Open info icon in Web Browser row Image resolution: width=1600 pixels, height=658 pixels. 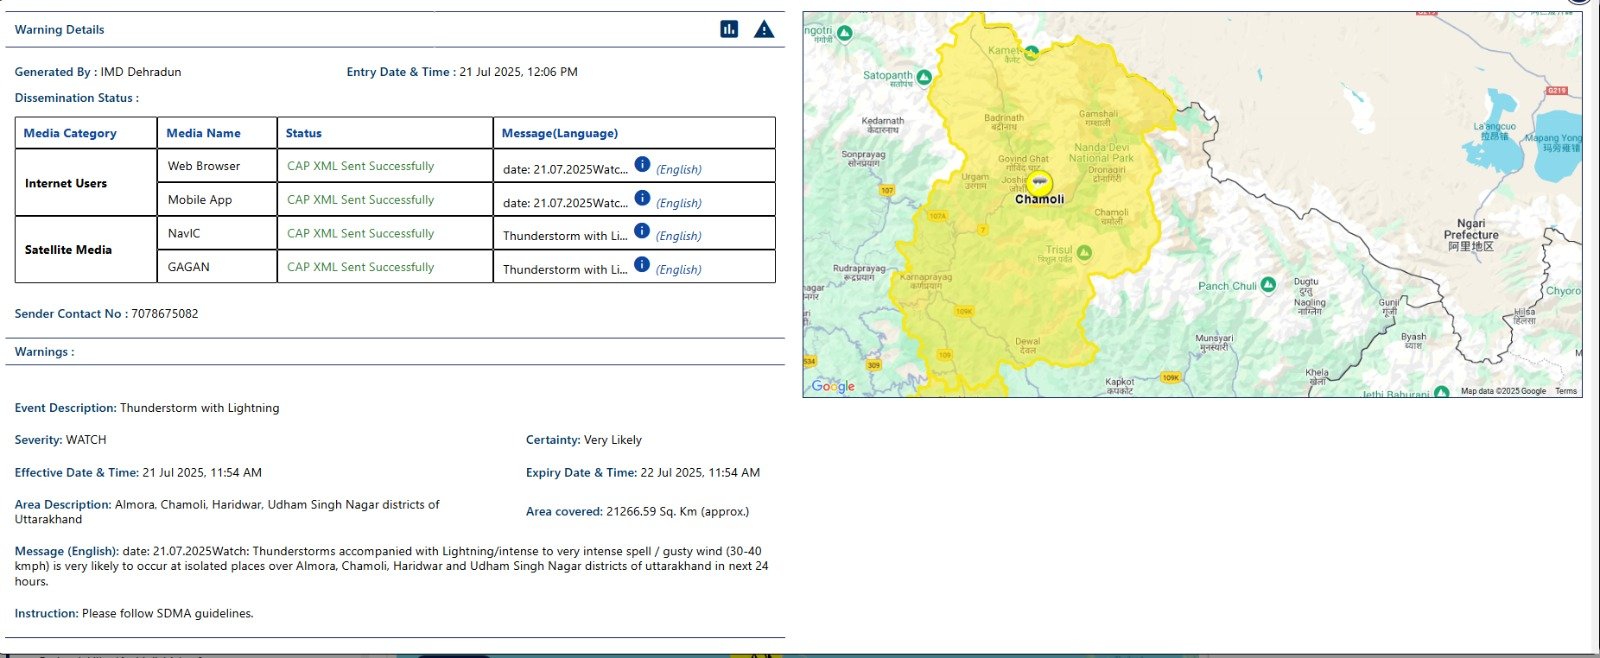pos(642,165)
